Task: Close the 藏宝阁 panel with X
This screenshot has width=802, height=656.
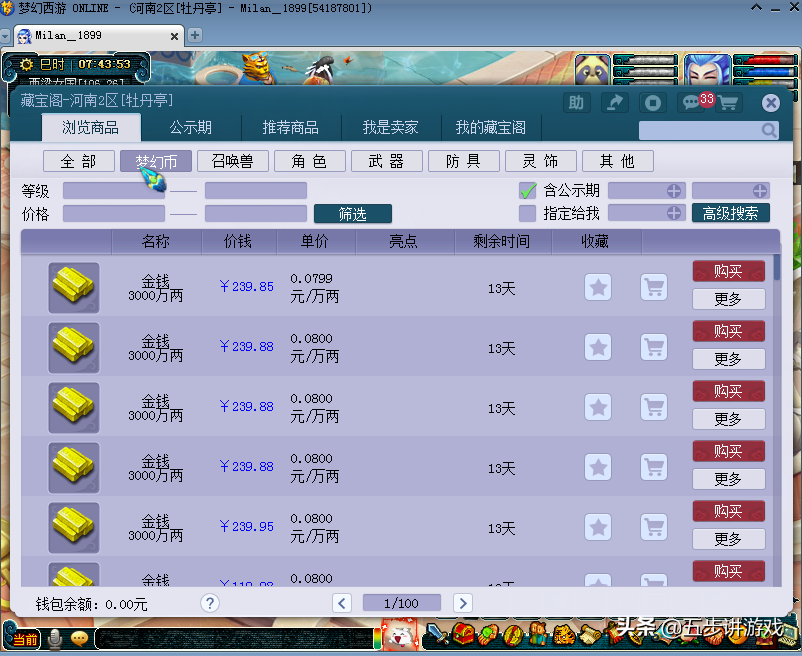Action: (770, 103)
